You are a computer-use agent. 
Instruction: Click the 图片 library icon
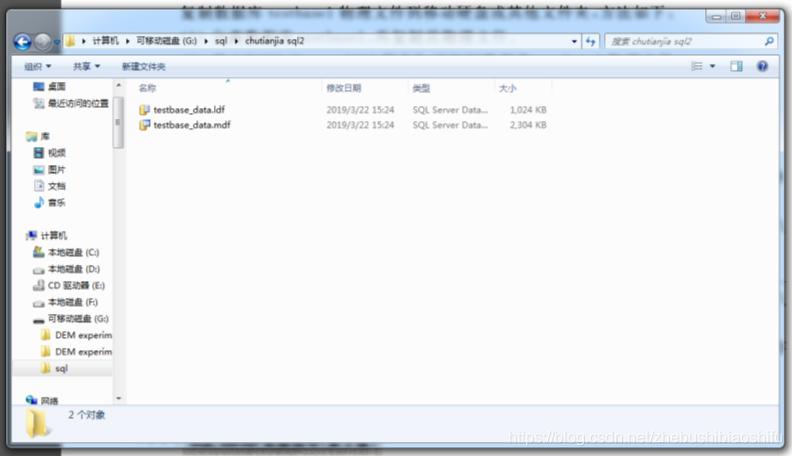pyautogui.click(x=39, y=169)
